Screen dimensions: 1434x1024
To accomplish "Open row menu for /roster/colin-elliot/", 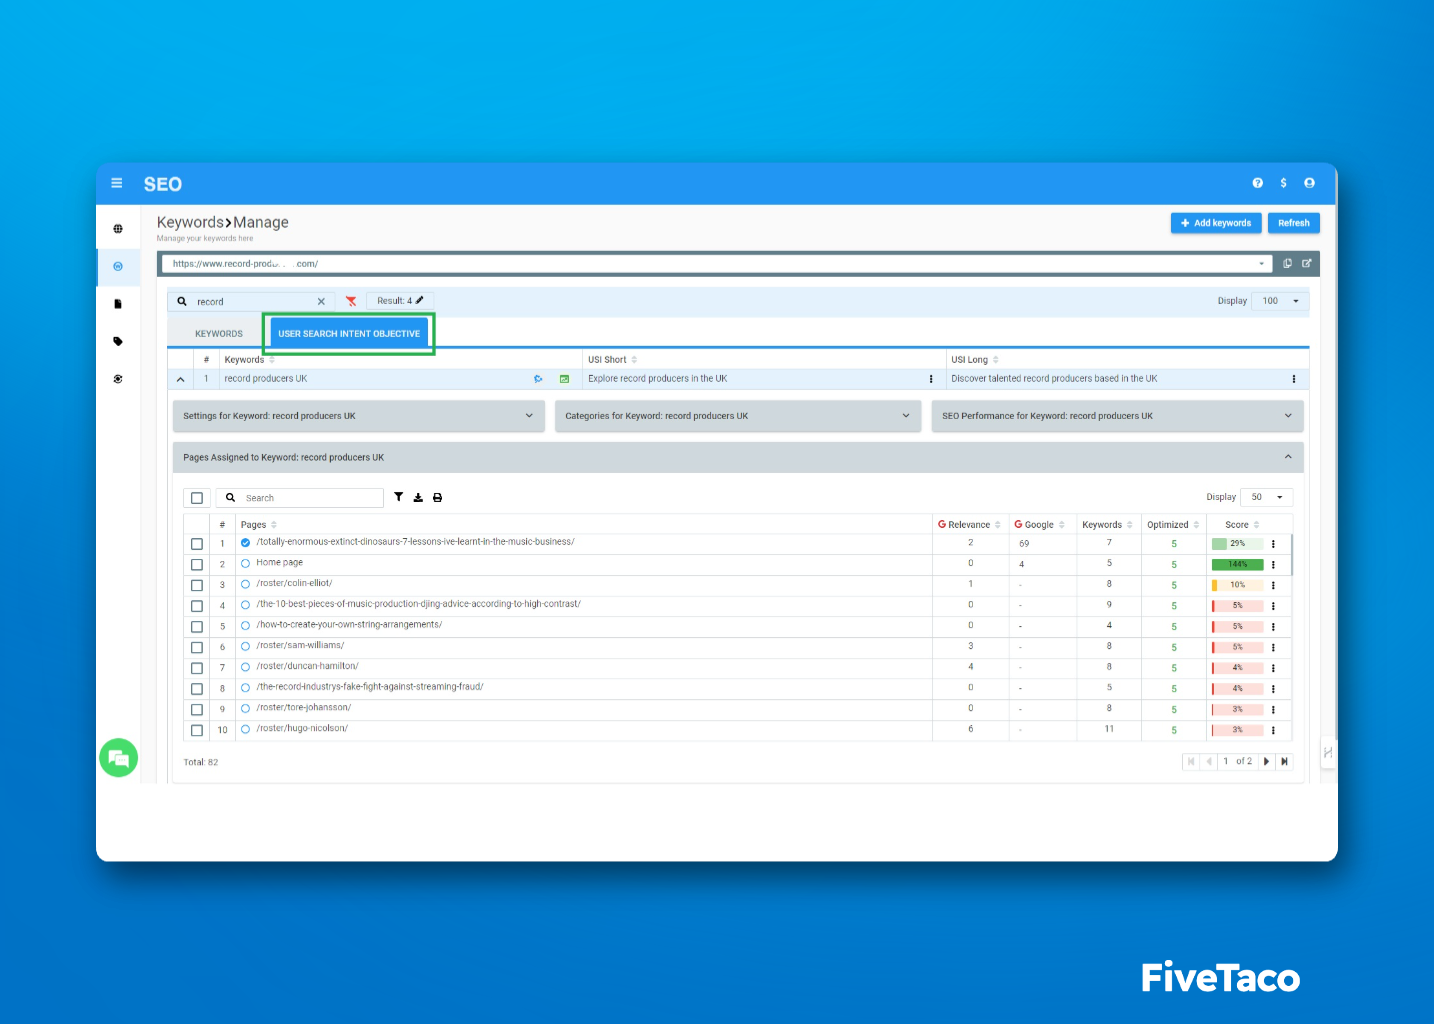I will point(1273,585).
